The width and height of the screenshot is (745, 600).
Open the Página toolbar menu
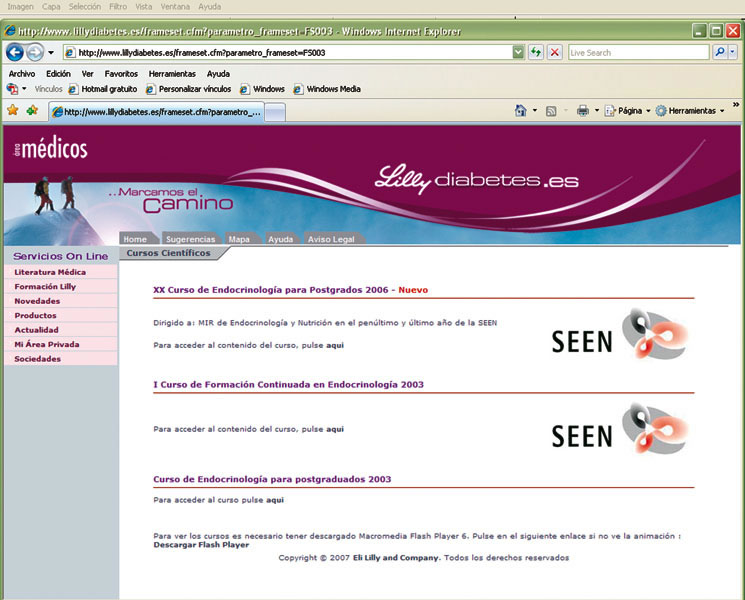point(627,111)
